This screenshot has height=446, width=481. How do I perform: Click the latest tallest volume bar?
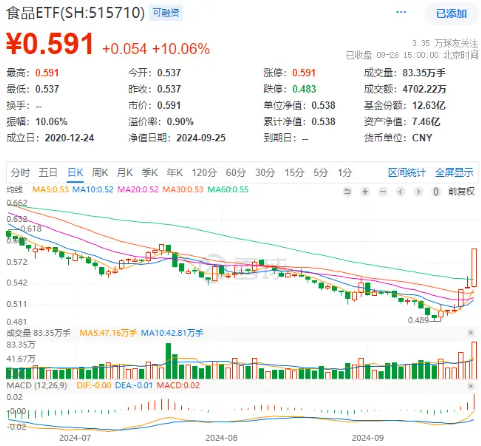(474, 360)
